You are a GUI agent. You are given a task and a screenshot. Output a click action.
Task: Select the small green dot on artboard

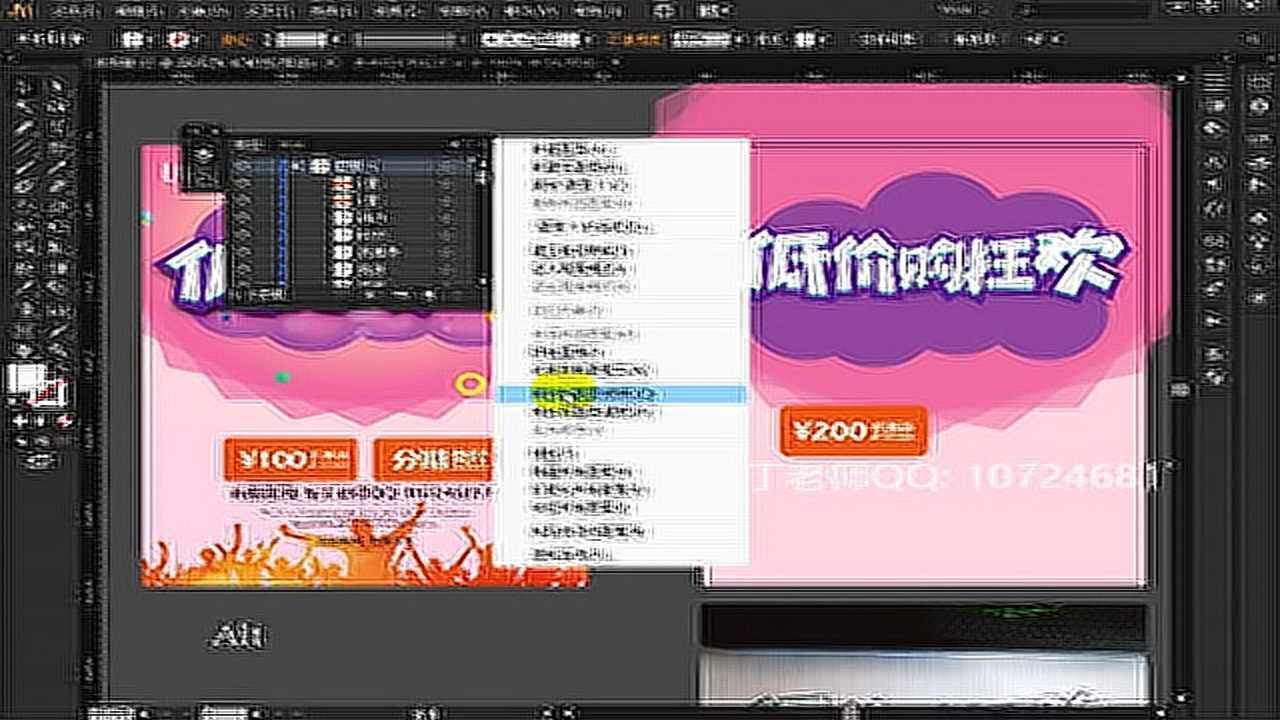(x=283, y=377)
